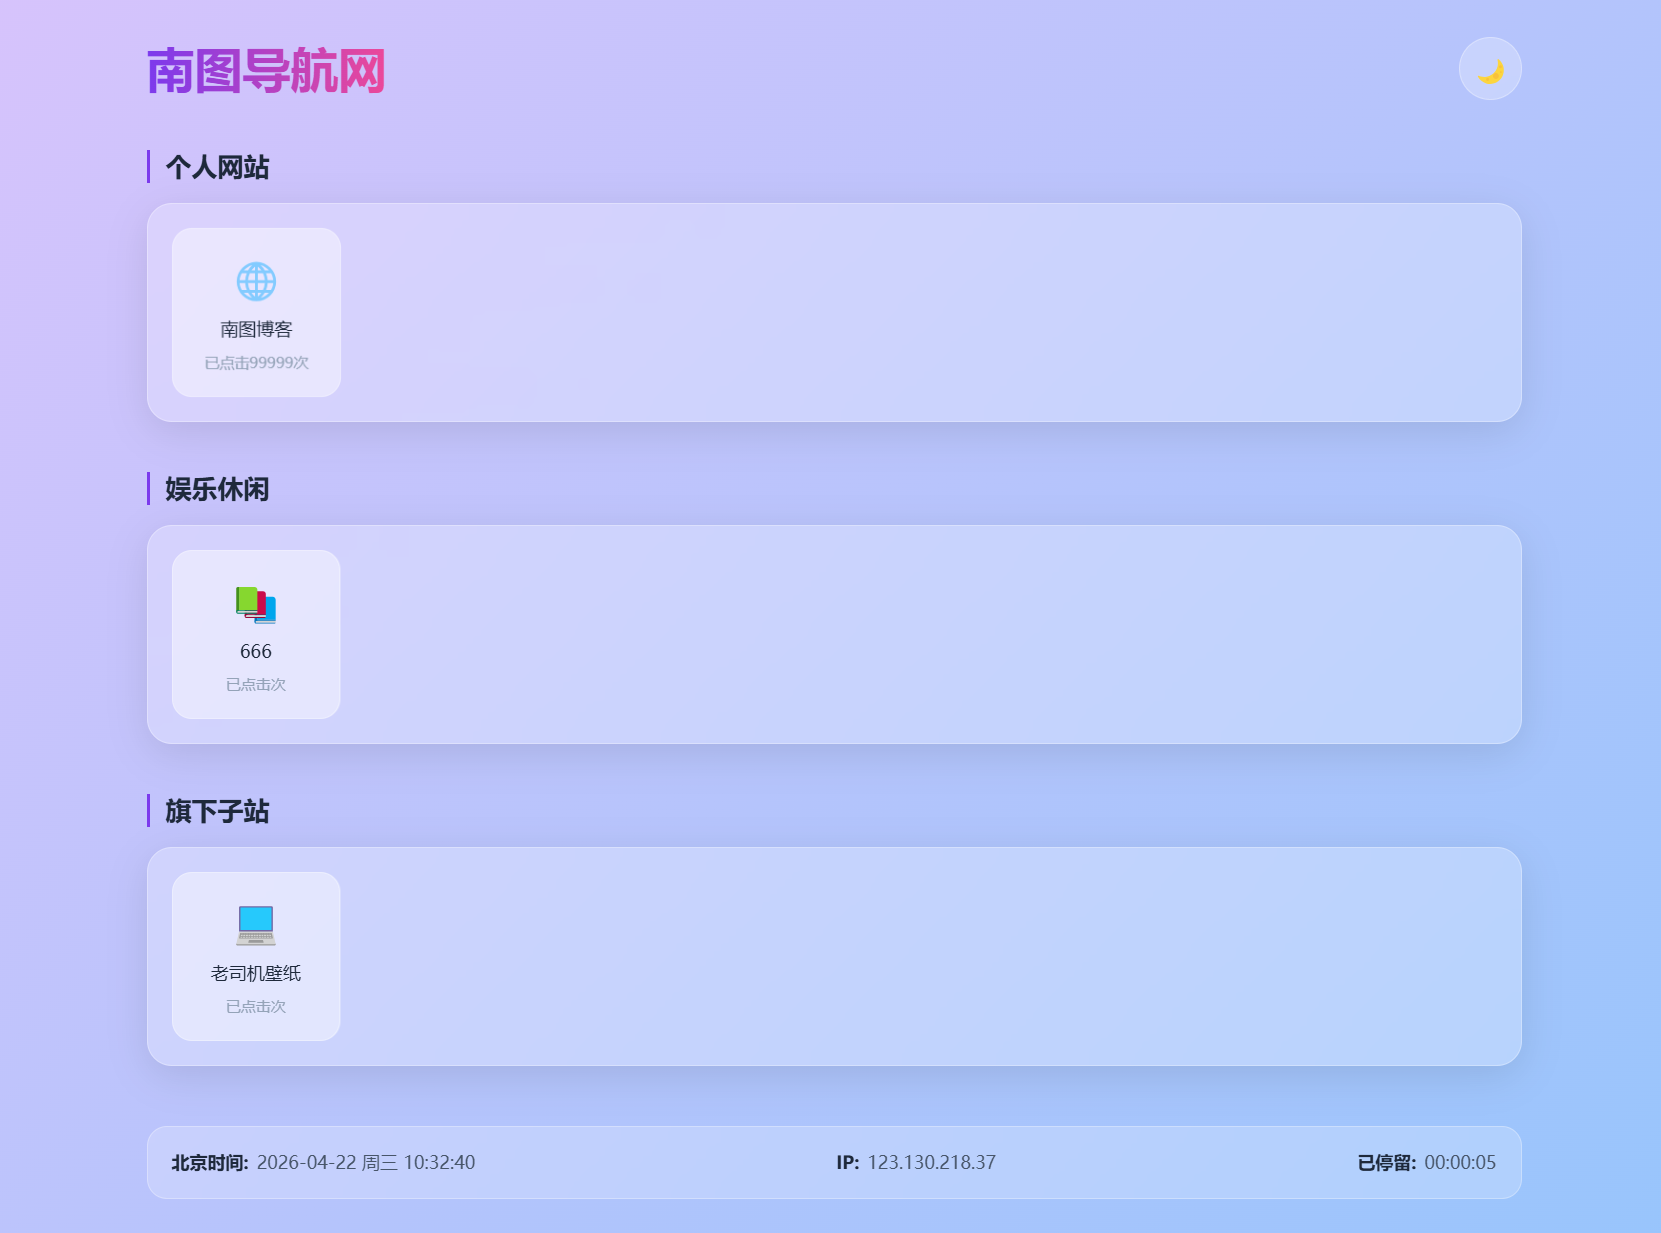The height and width of the screenshot is (1233, 1661).
Task: Click the 南图导航网 site title
Action: [265, 71]
